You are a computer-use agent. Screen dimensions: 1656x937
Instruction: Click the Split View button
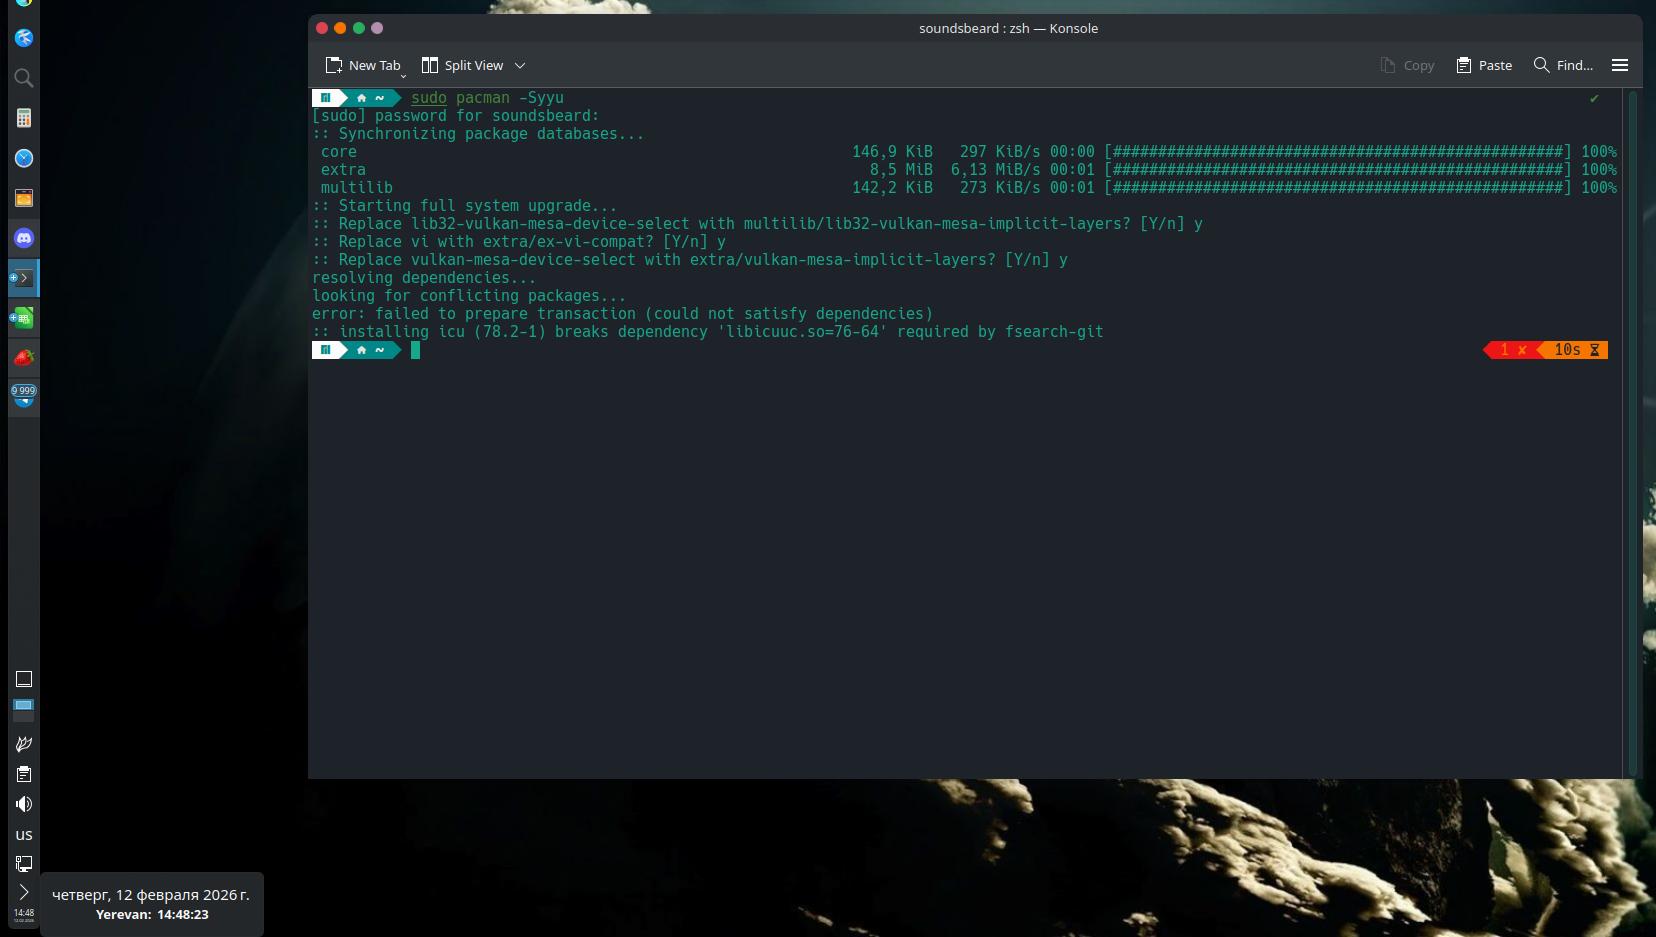point(462,65)
